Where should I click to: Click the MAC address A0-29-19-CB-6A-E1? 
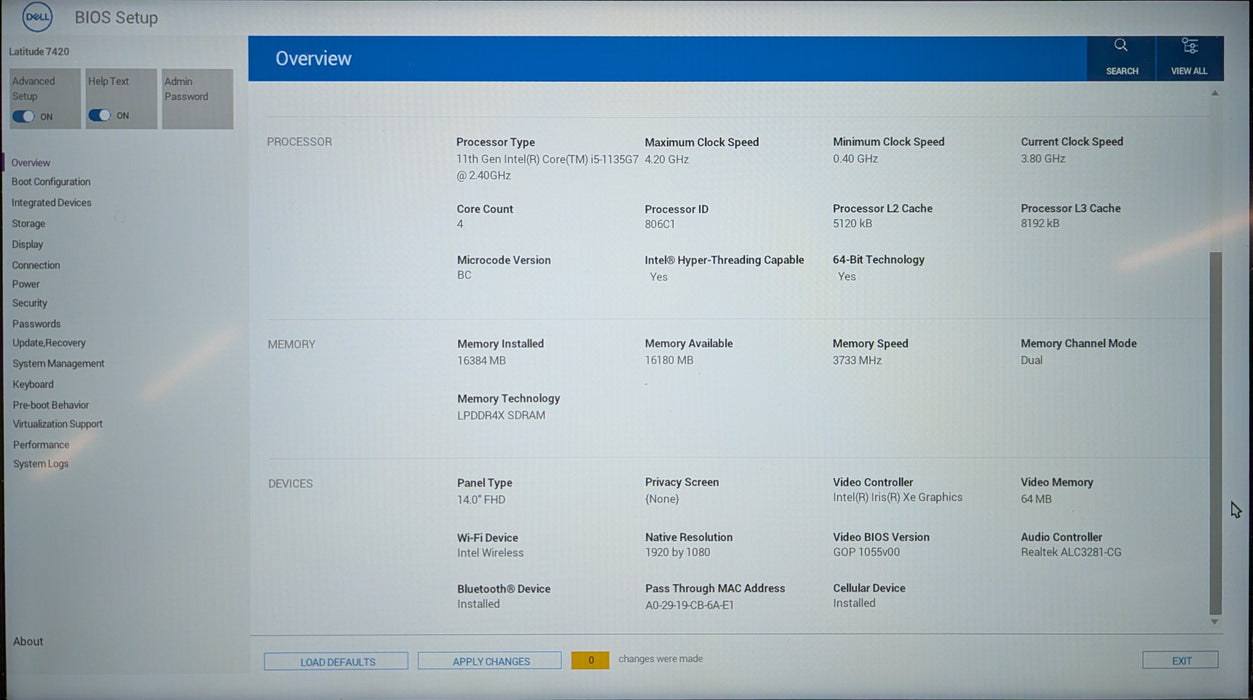tap(689, 605)
